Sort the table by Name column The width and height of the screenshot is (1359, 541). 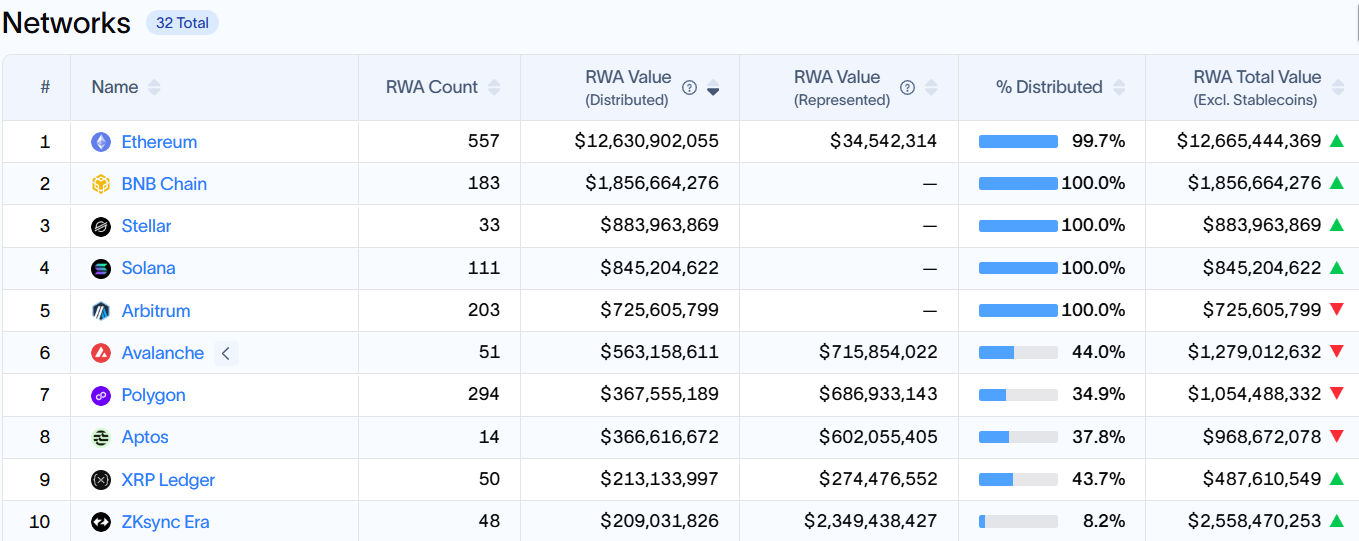pos(154,88)
